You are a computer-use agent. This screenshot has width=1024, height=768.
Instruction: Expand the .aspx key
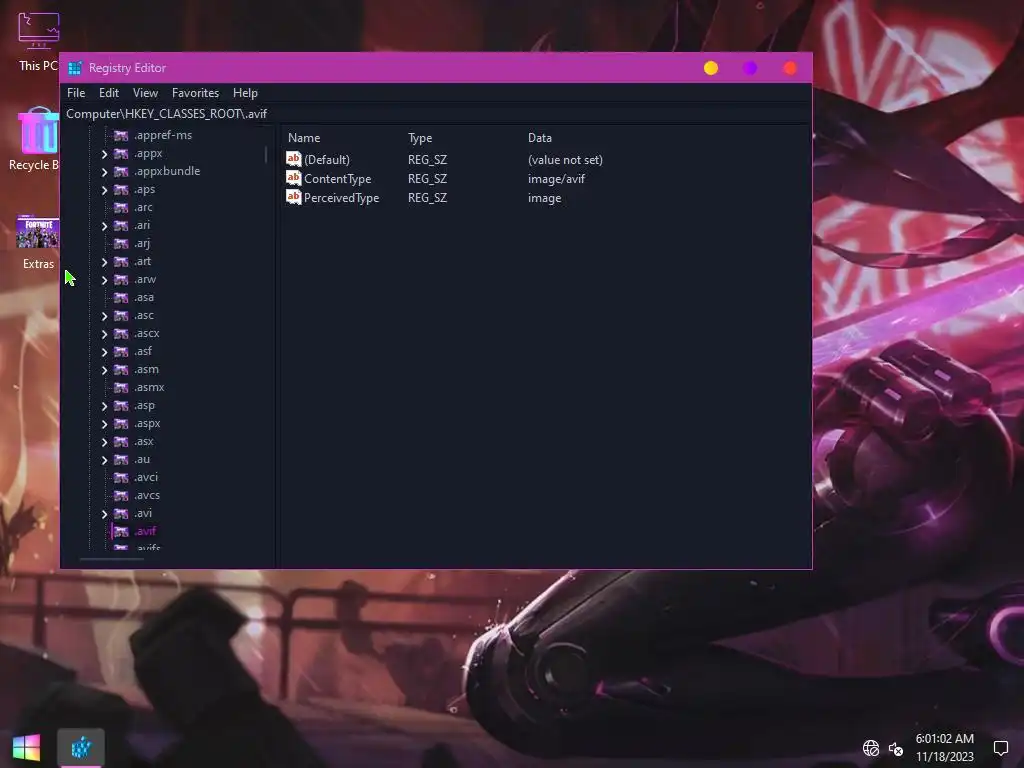click(104, 424)
